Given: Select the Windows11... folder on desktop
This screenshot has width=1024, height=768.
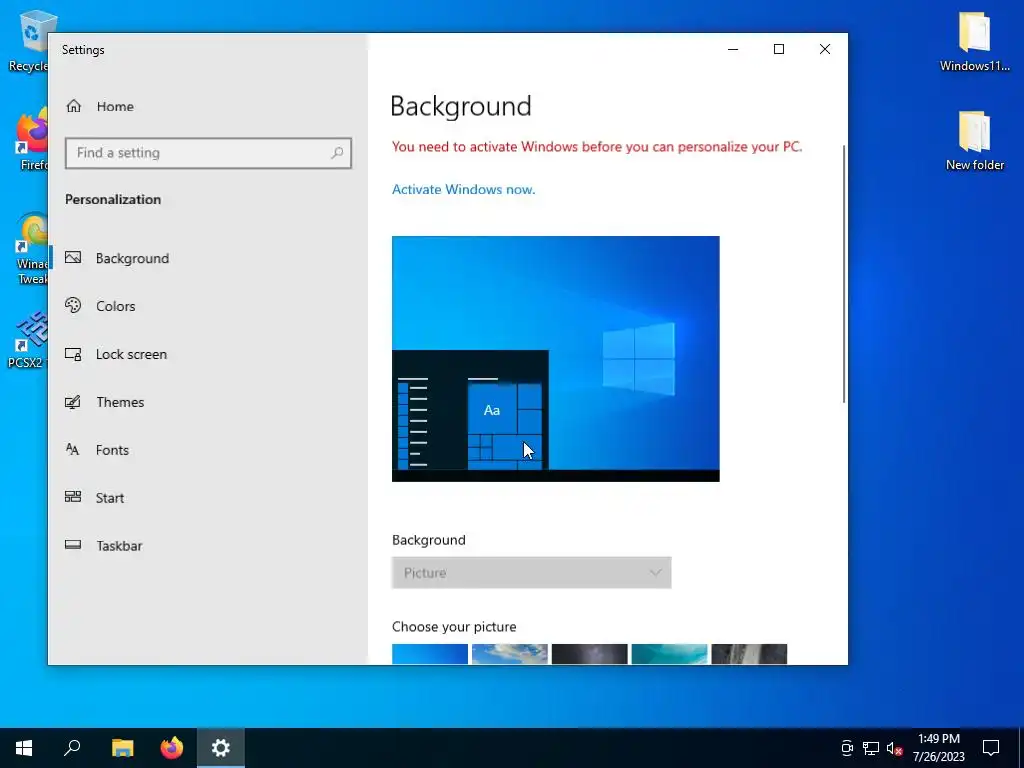Looking at the screenshot, I should pos(974,40).
